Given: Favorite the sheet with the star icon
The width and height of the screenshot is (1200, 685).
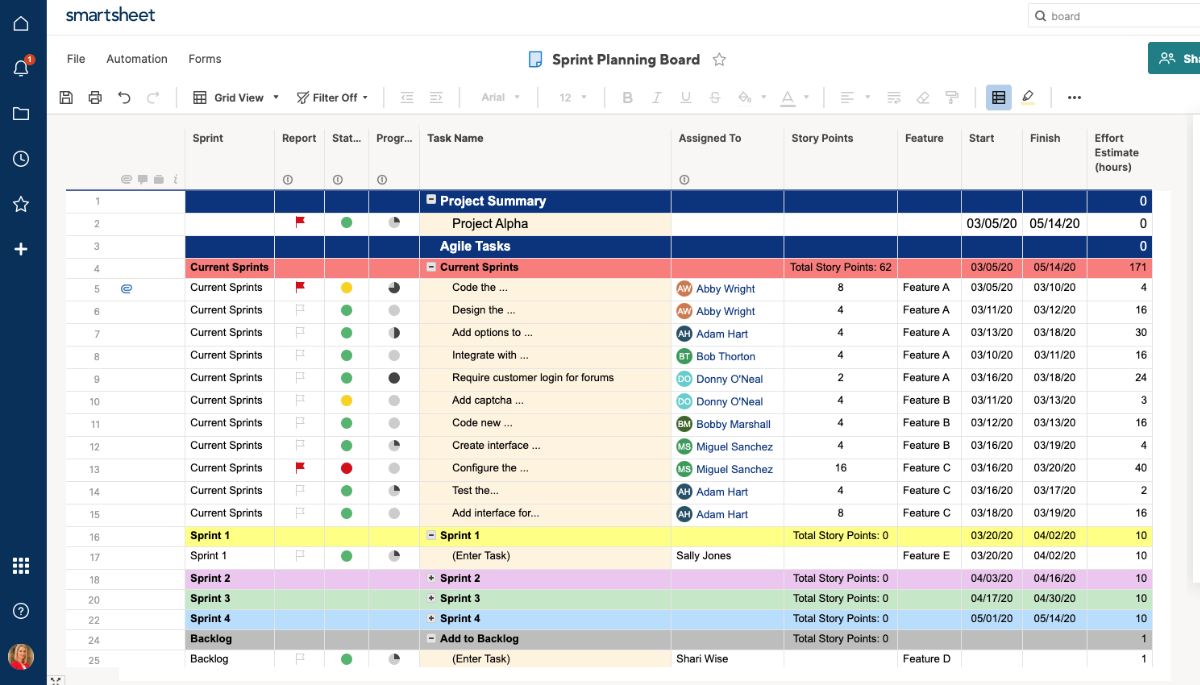Looking at the screenshot, I should click(719, 60).
